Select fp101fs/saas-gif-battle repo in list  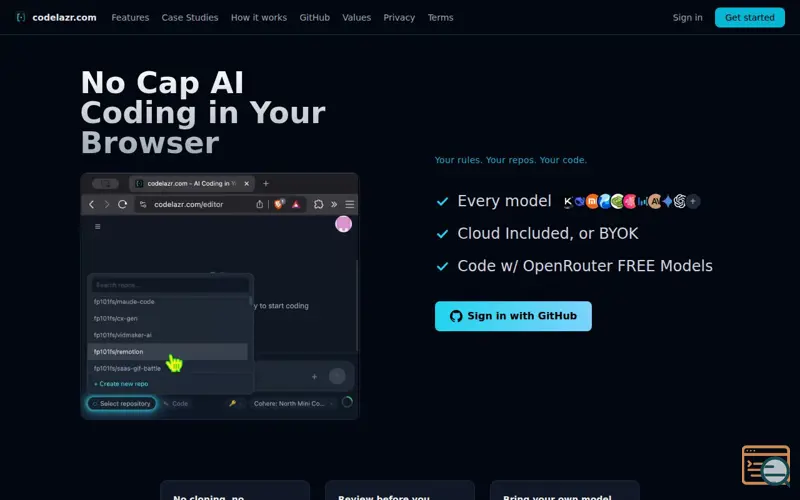click(167, 368)
